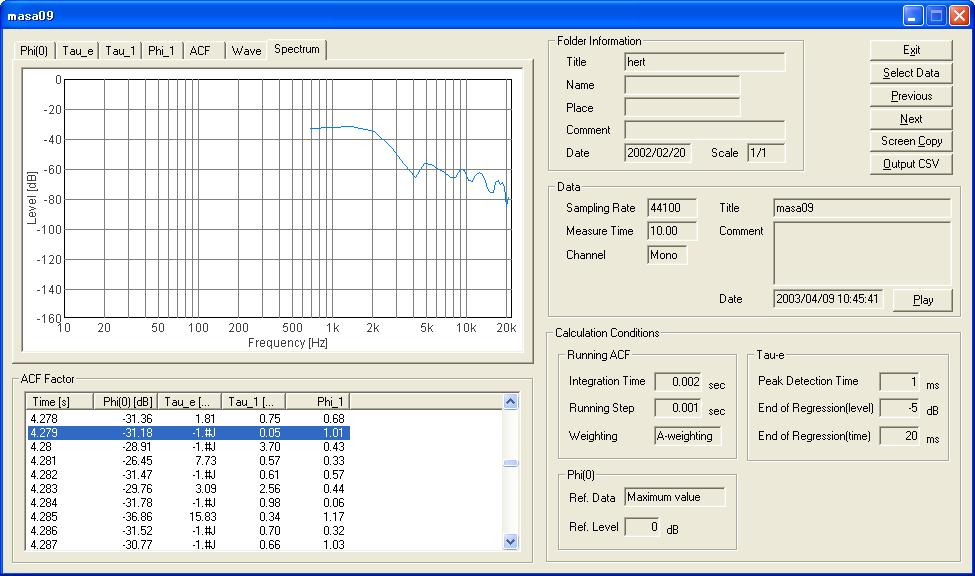Image resolution: width=975 pixels, height=576 pixels.
Task: Click the Phi_1 column header
Action: click(317, 402)
